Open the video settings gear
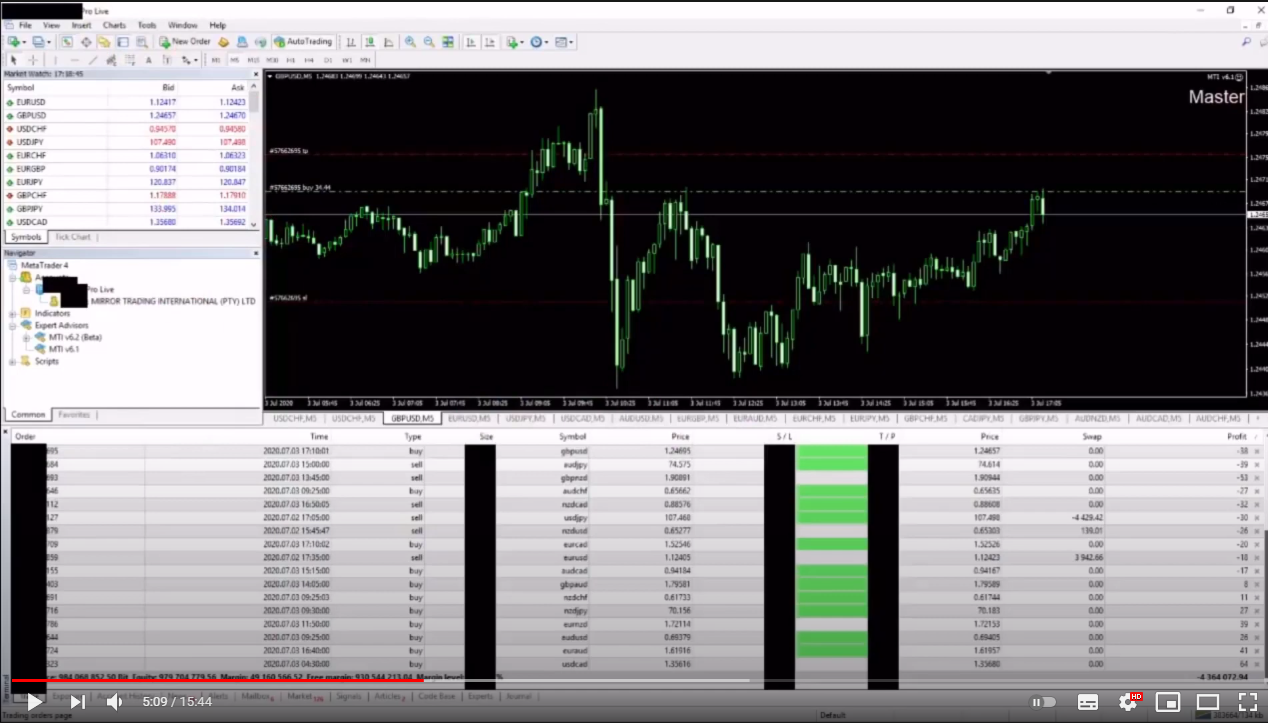 point(1128,702)
